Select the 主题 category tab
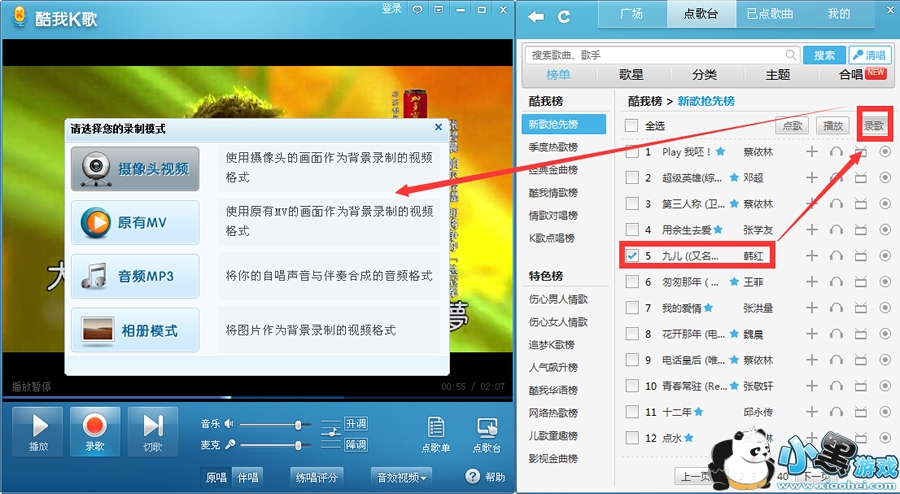900x494 pixels. (x=778, y=75)
